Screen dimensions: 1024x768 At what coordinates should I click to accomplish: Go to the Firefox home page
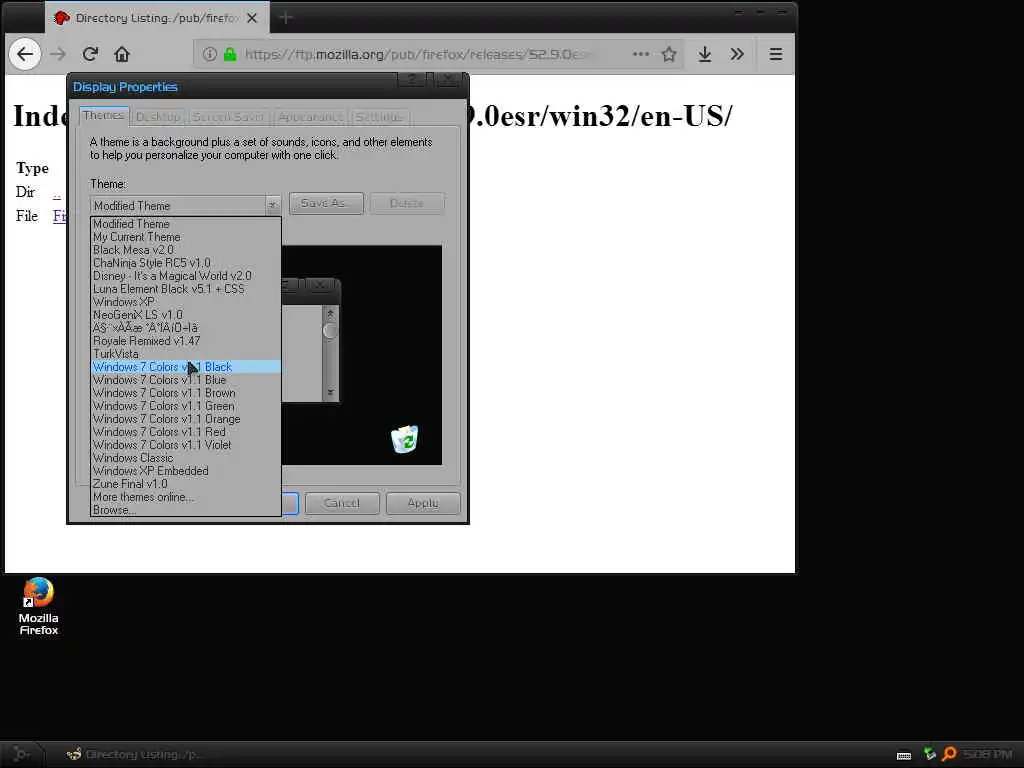pos(122,54)
